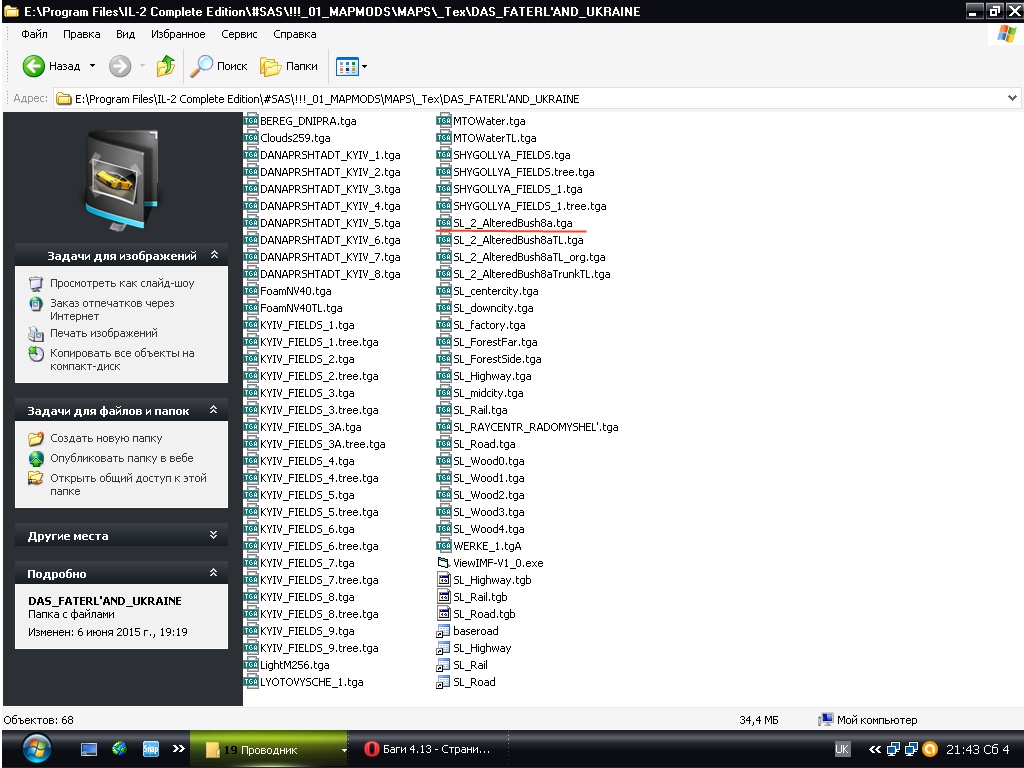1024x768 pixels.
Task: Expand Другие места panel
Action: click(213, 535)
